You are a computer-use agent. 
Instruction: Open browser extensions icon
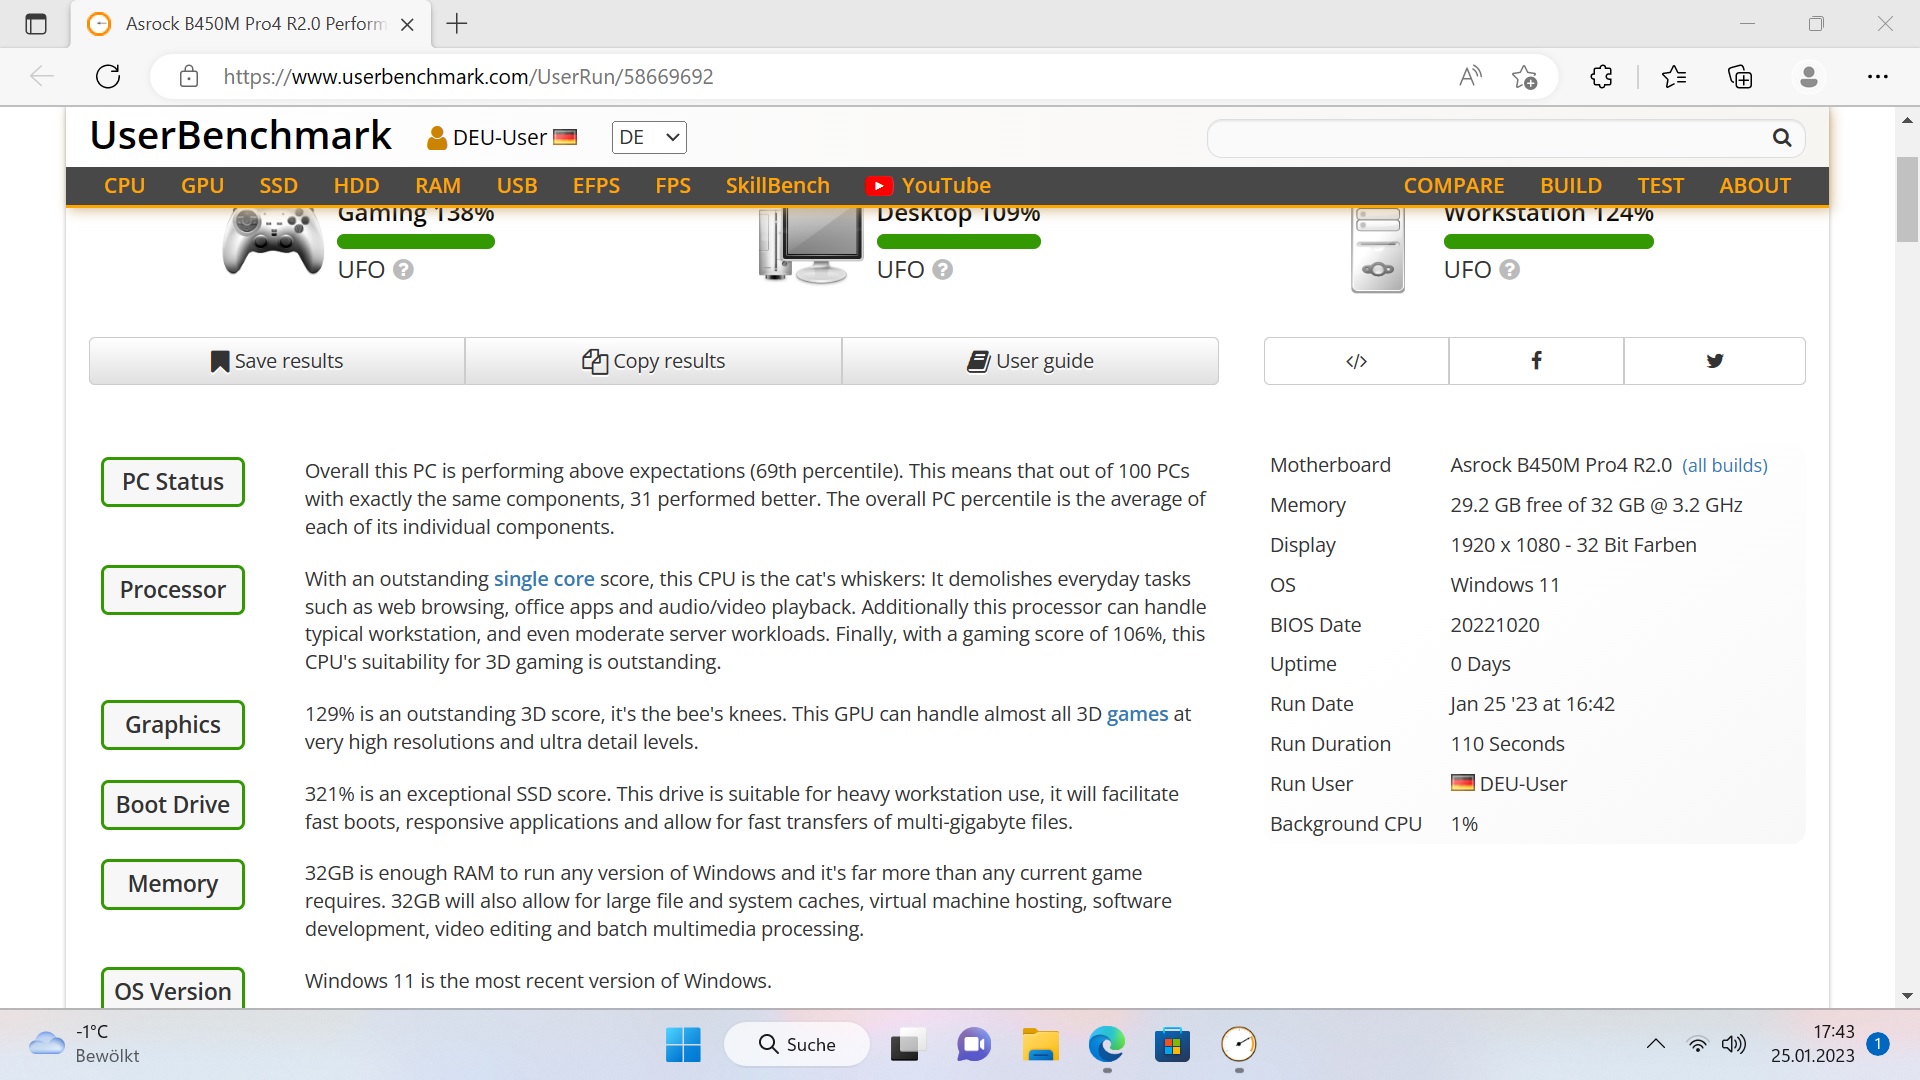pos(1601,77)
